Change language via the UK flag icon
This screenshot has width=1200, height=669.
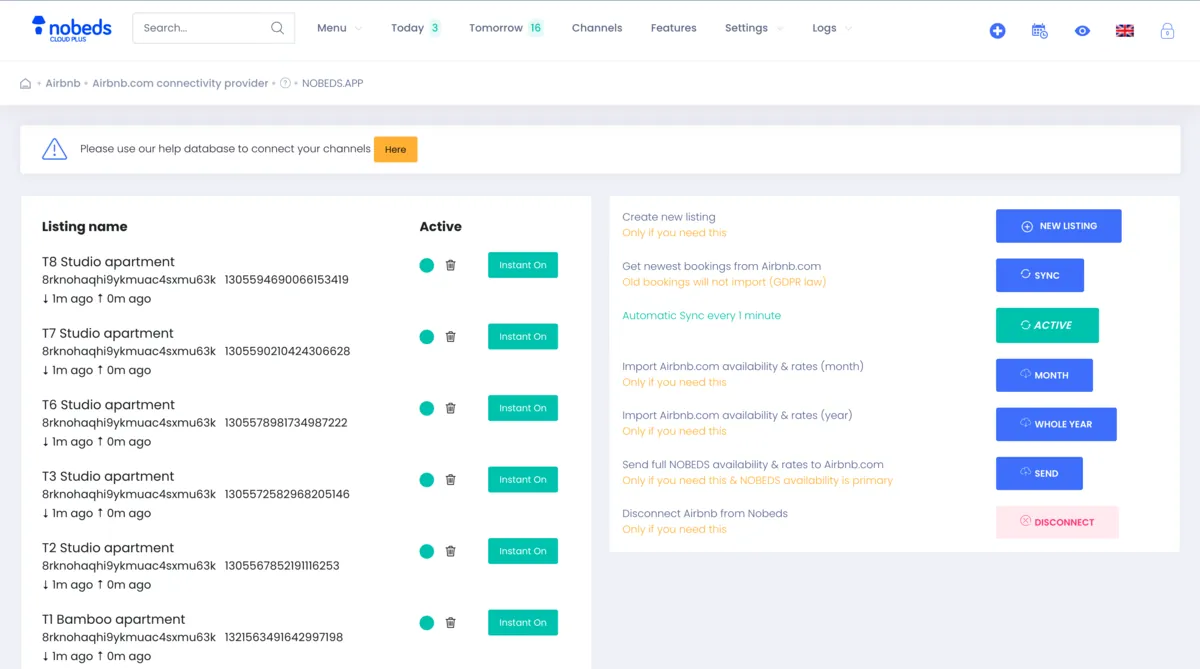tap(1124, 30)
